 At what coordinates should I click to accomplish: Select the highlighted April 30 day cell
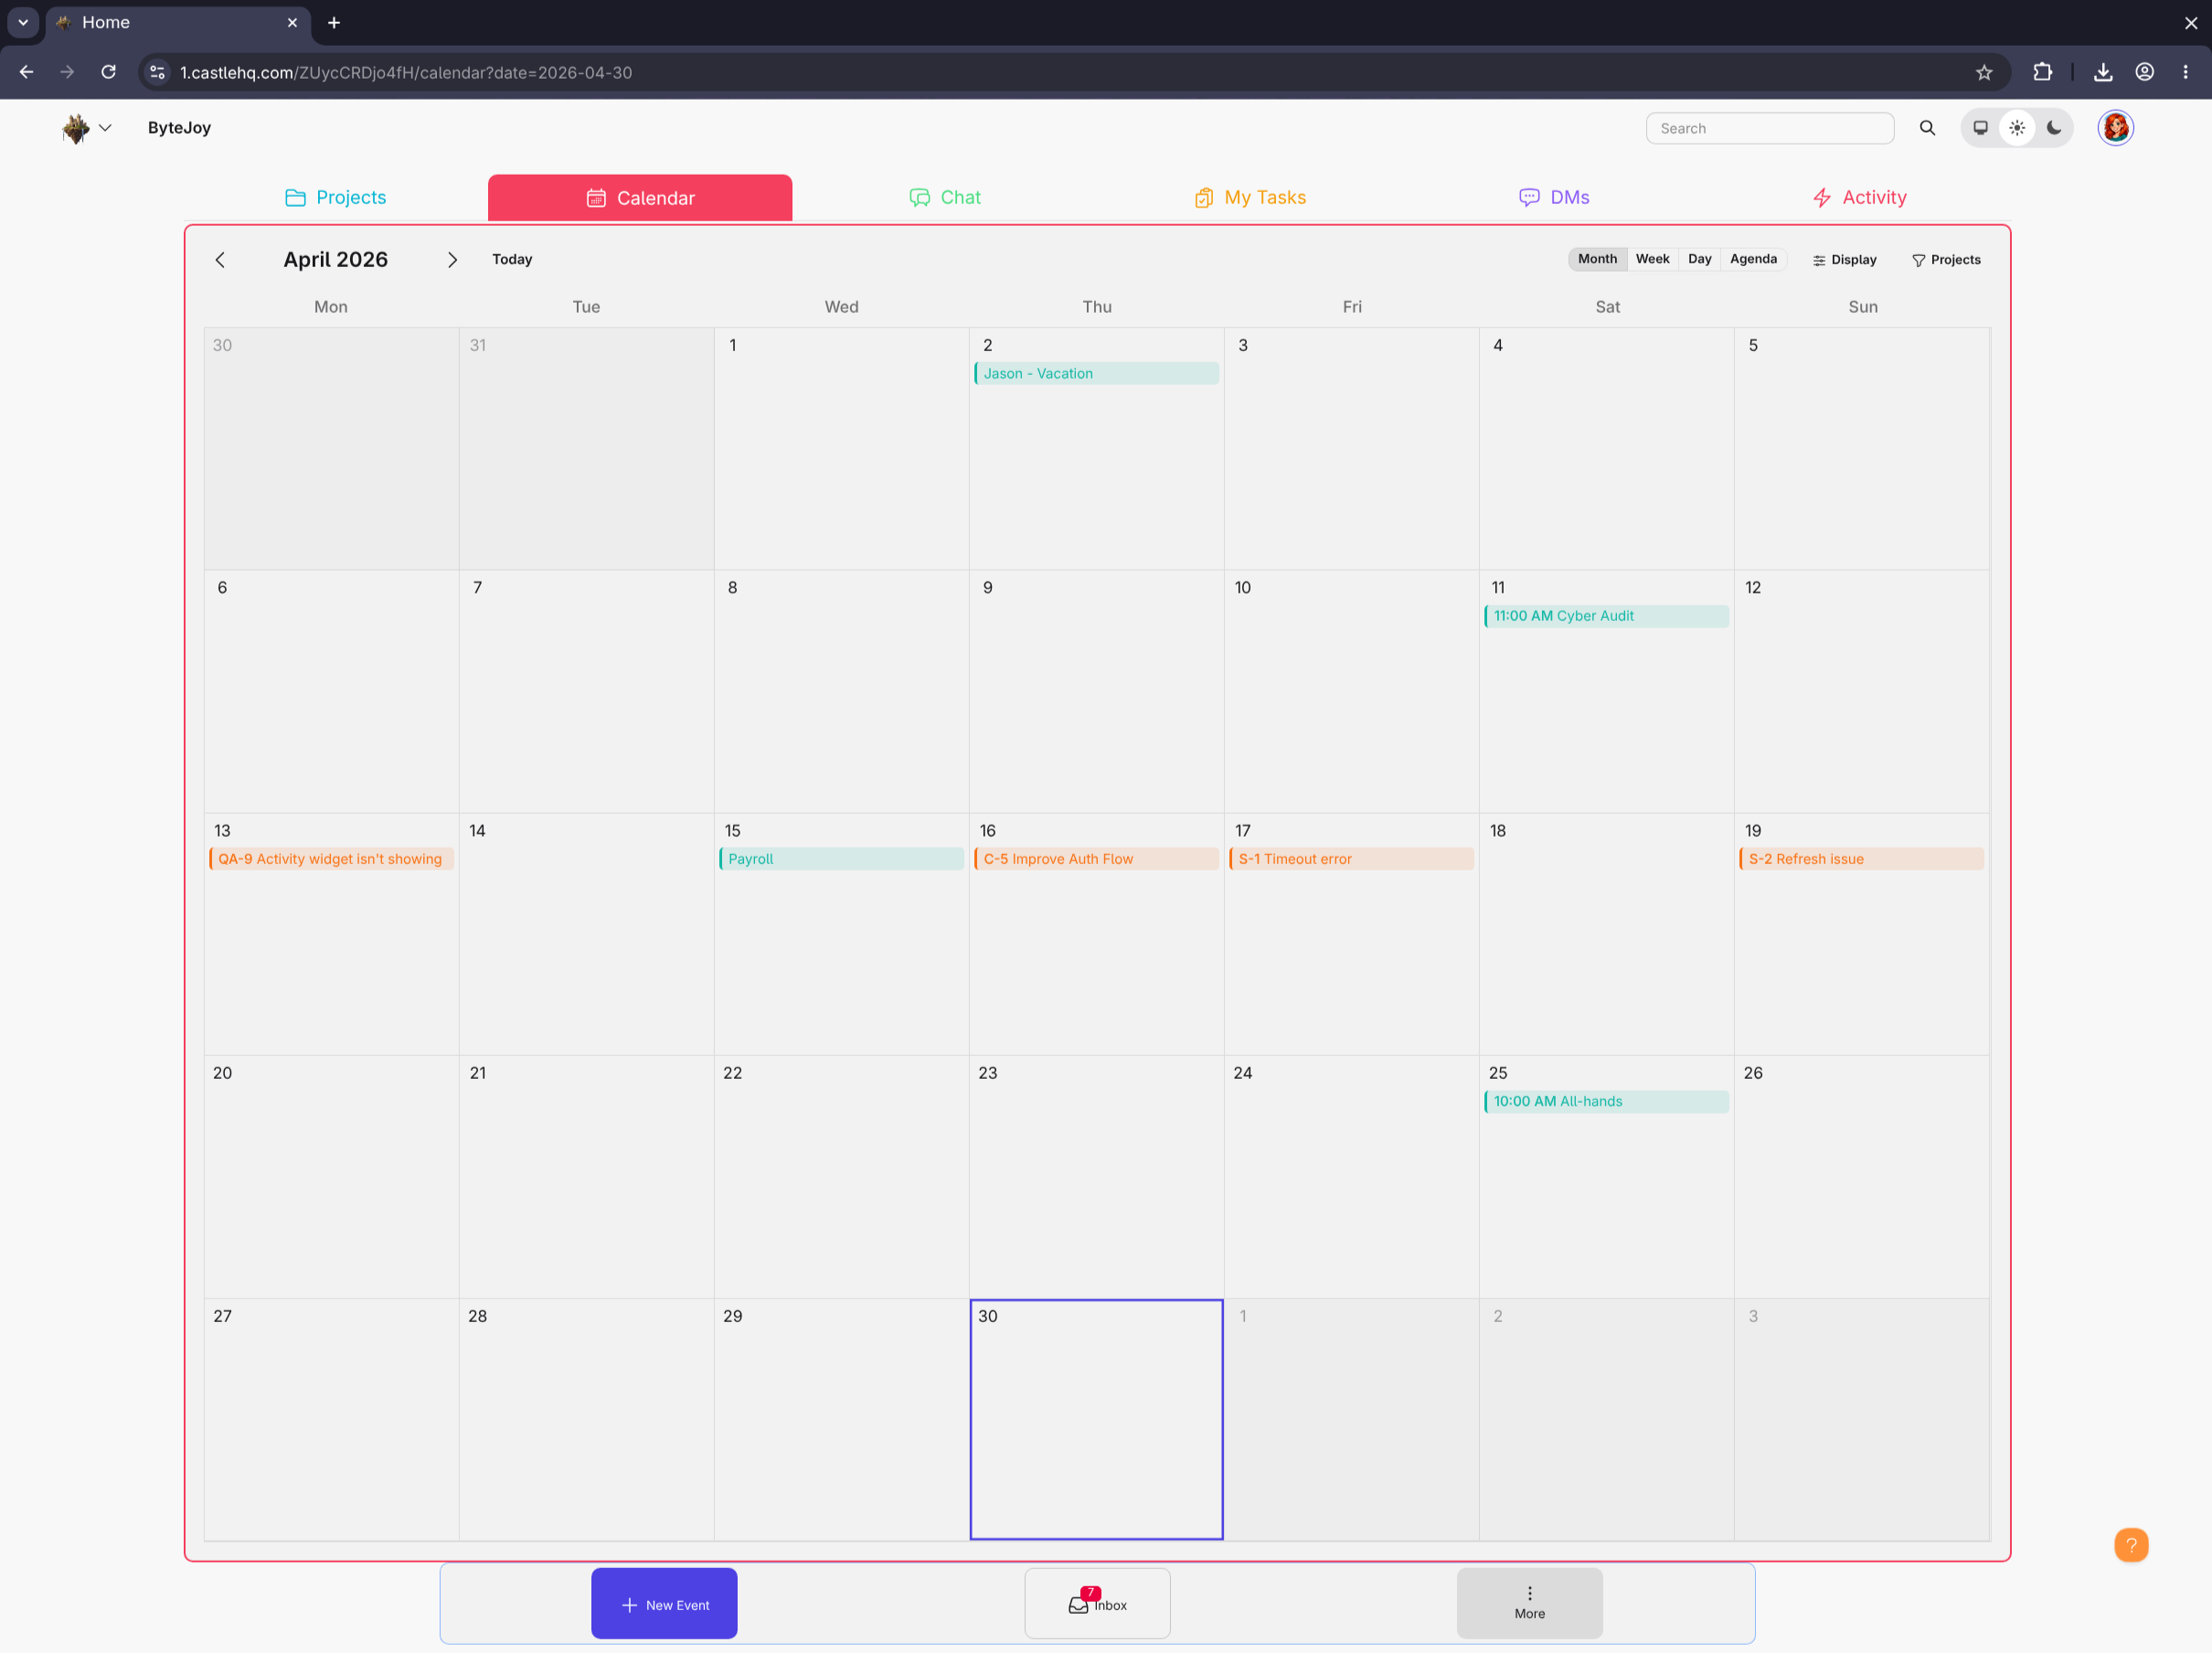pos(1096,1419)
